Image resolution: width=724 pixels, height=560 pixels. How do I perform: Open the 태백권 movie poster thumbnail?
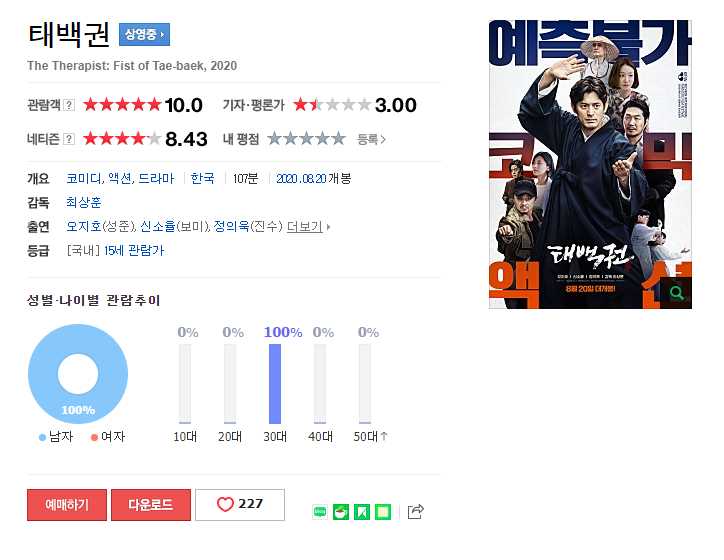coord(590,164)
